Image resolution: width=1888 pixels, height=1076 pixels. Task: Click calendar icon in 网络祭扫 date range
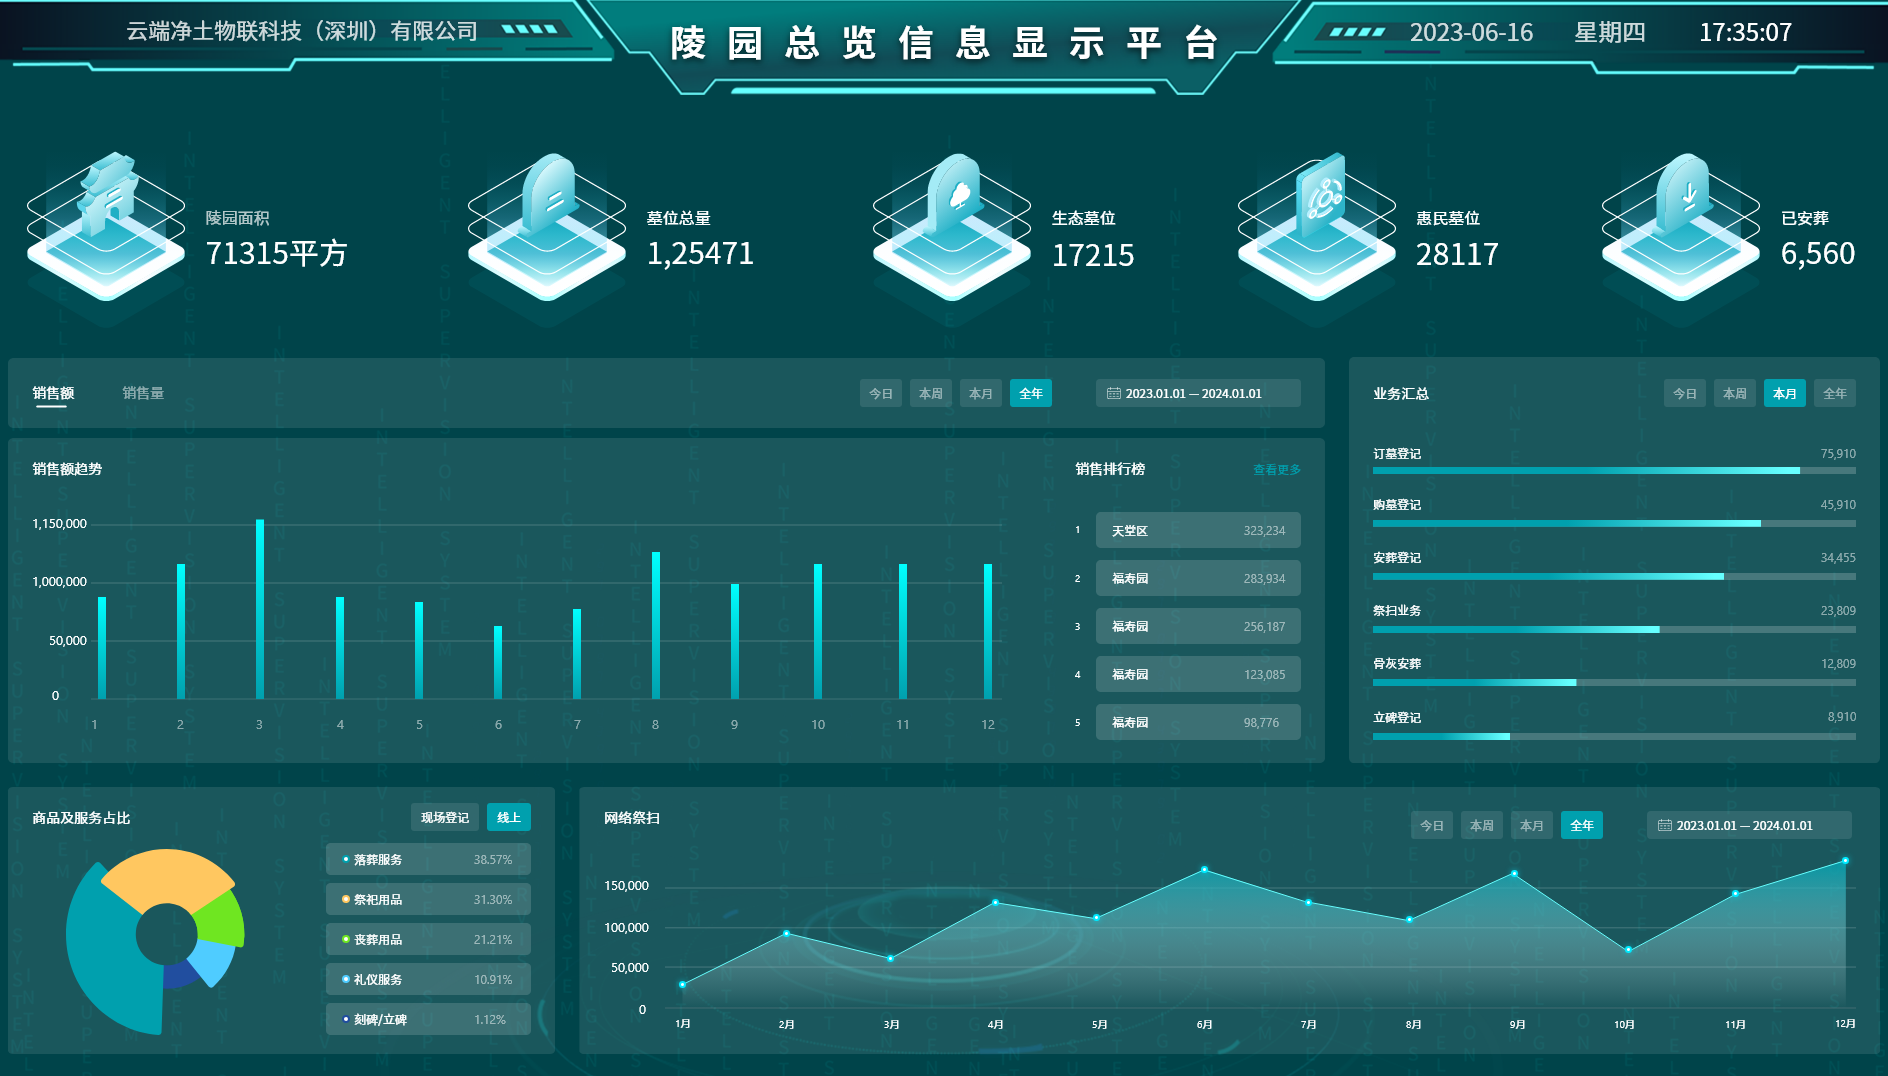point(1664,826)
